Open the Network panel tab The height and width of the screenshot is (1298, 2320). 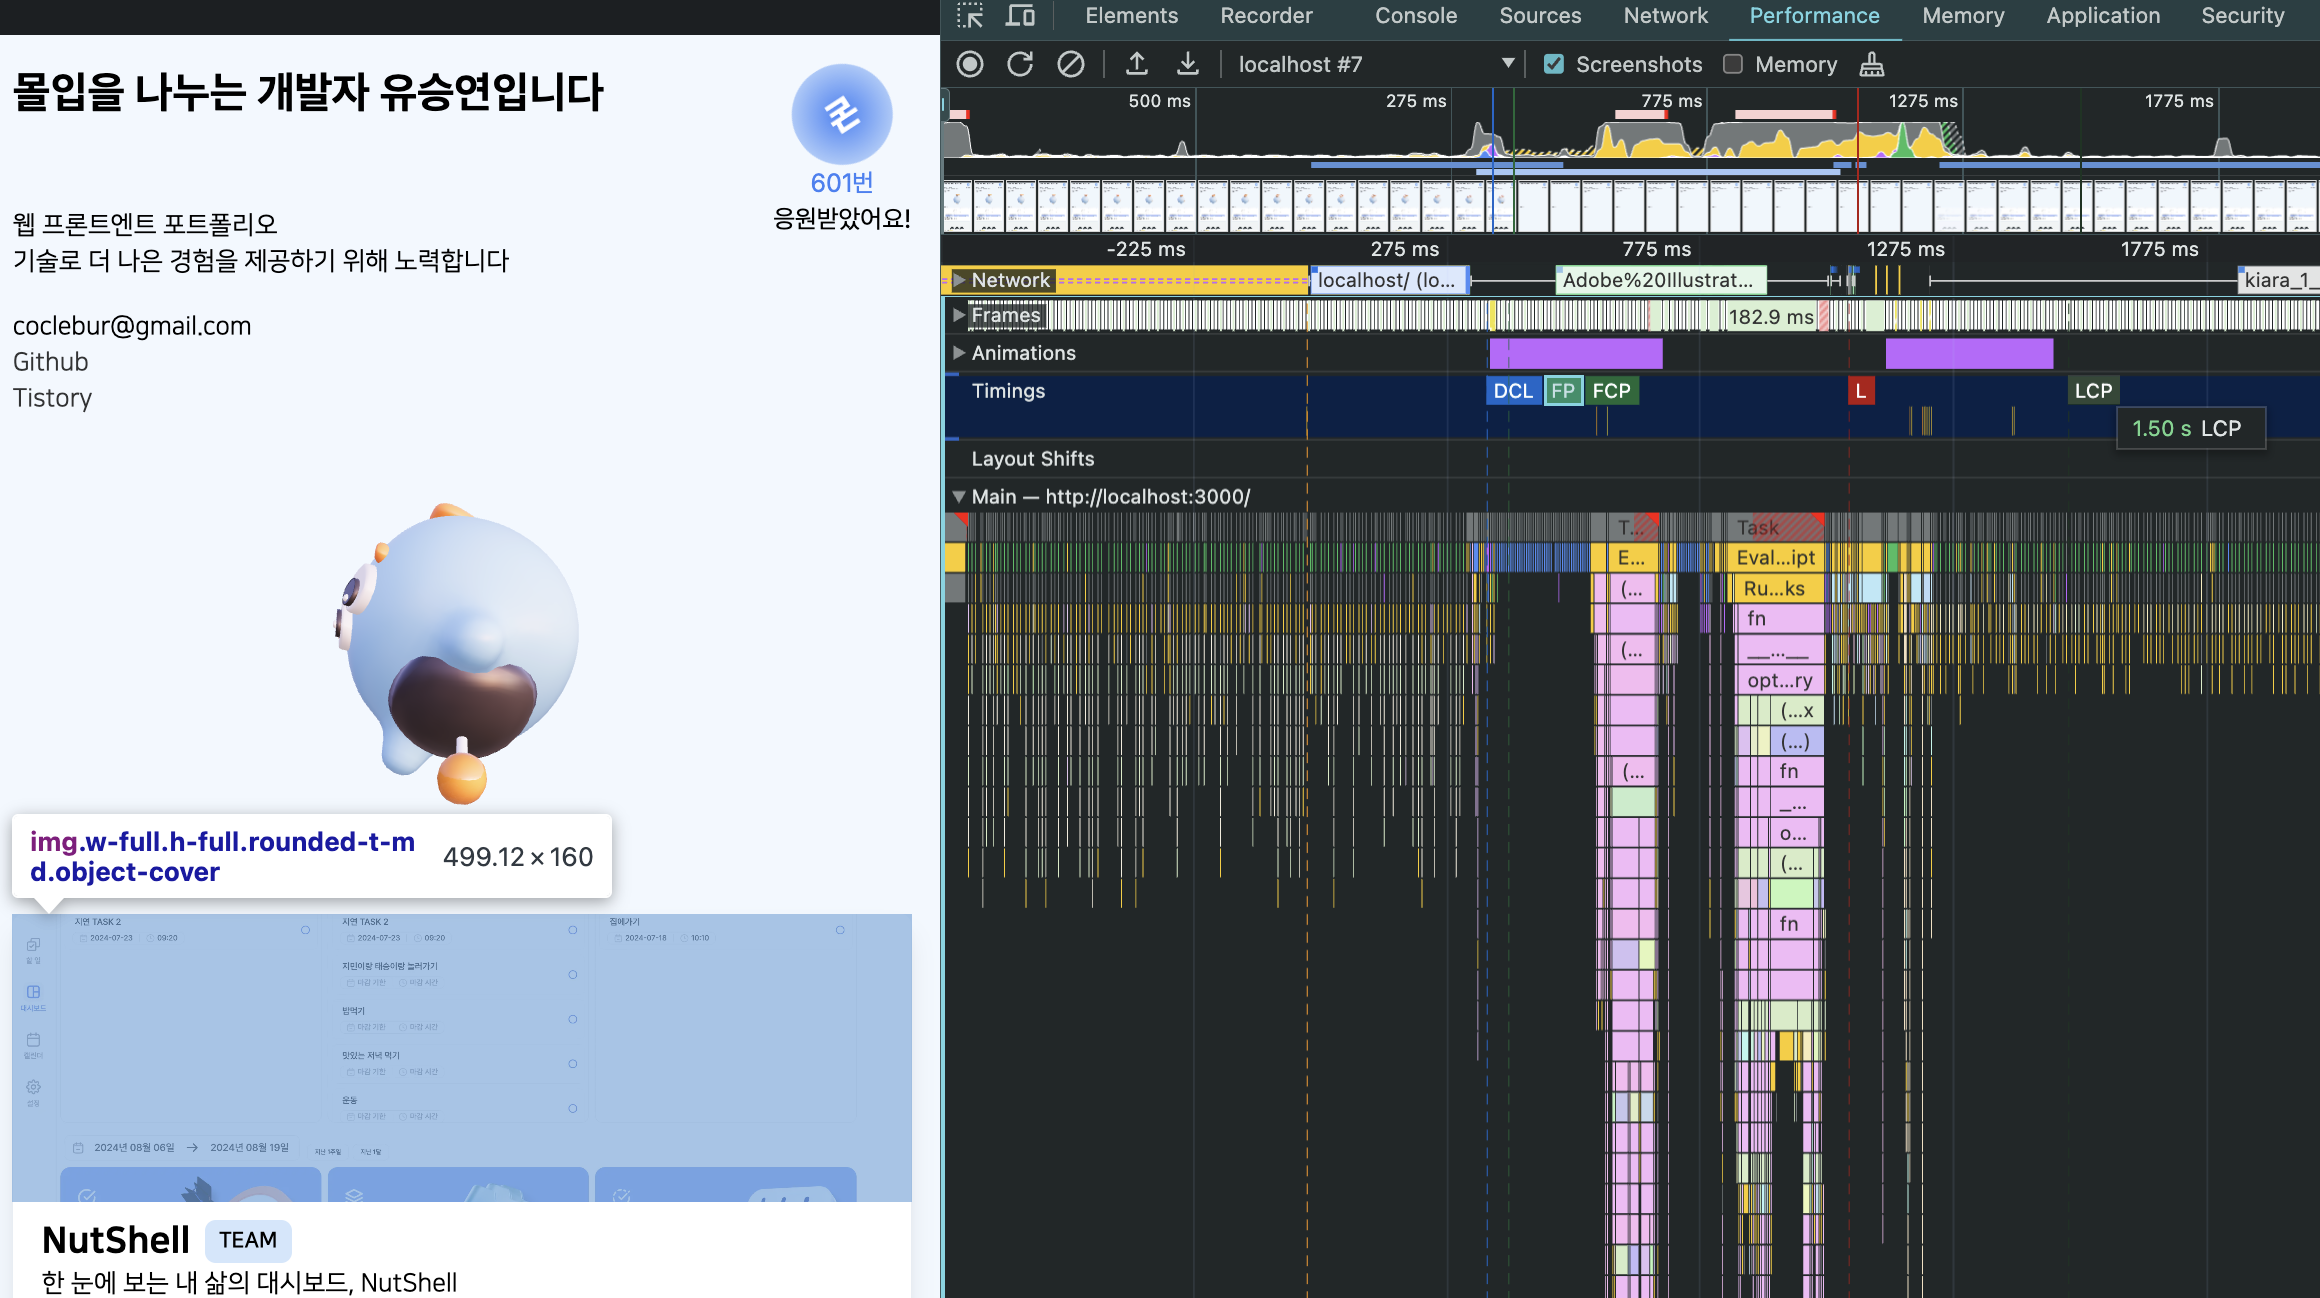click(1665, 16)
